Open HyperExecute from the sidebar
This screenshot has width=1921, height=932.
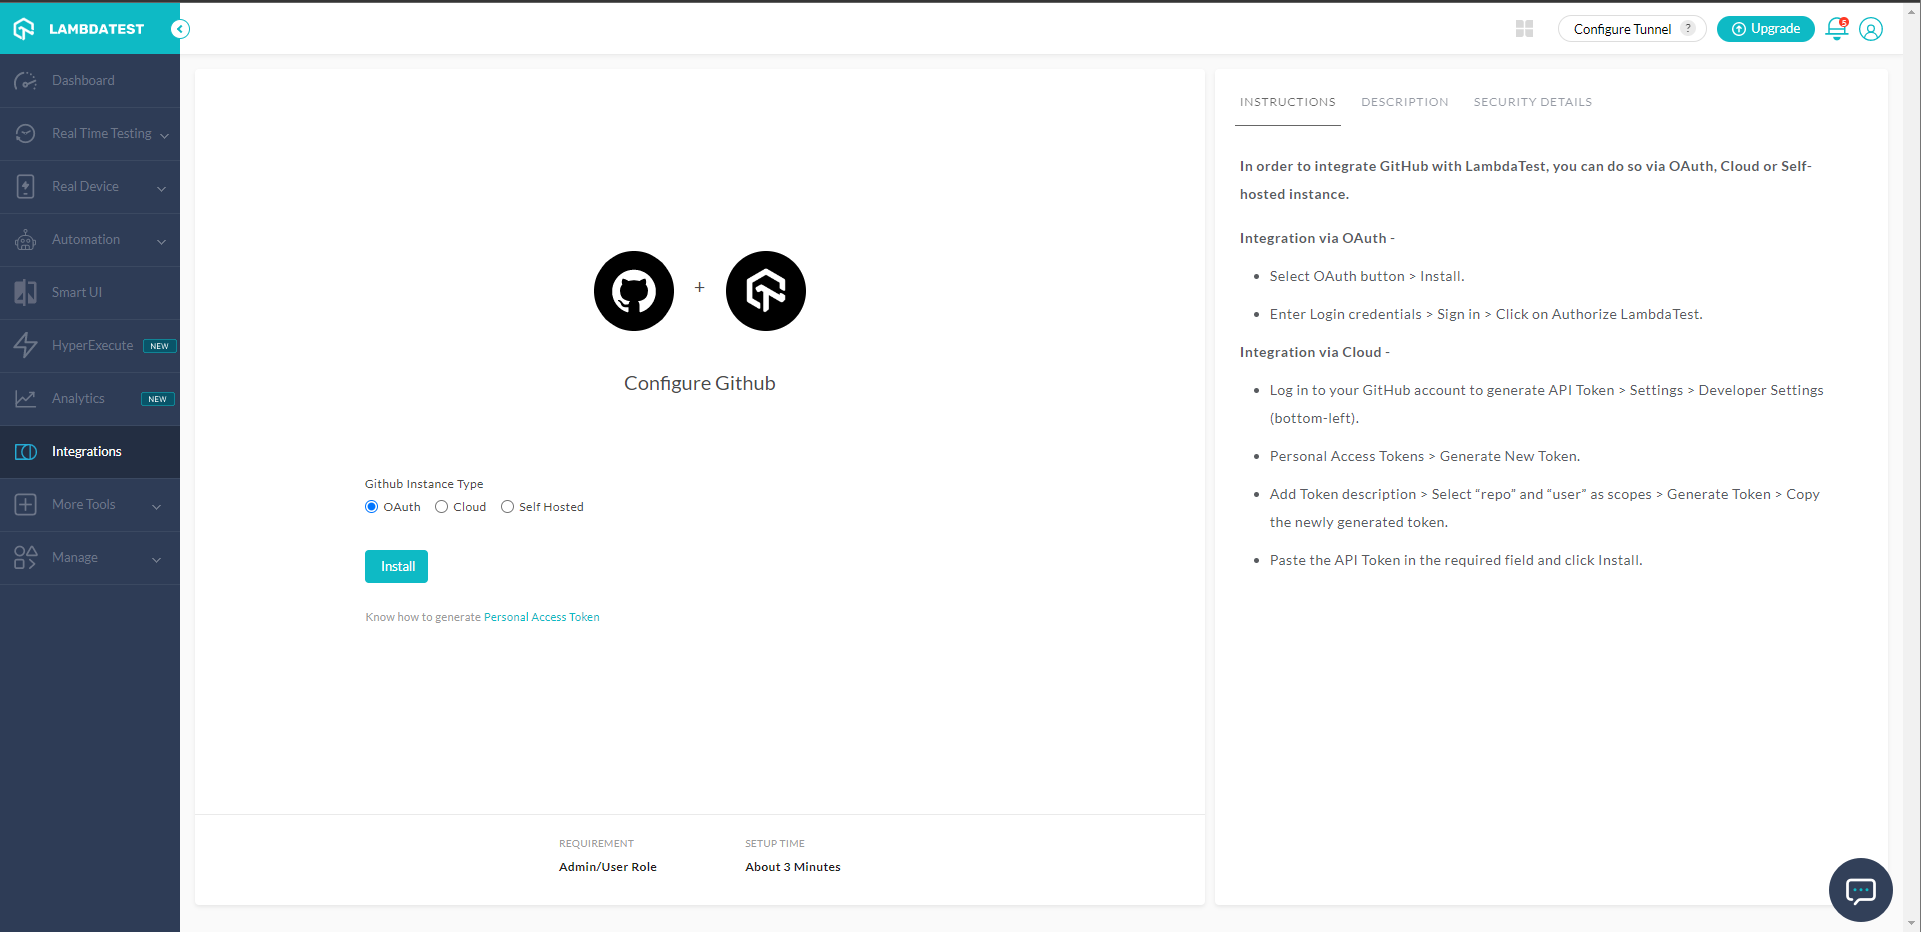90,346
